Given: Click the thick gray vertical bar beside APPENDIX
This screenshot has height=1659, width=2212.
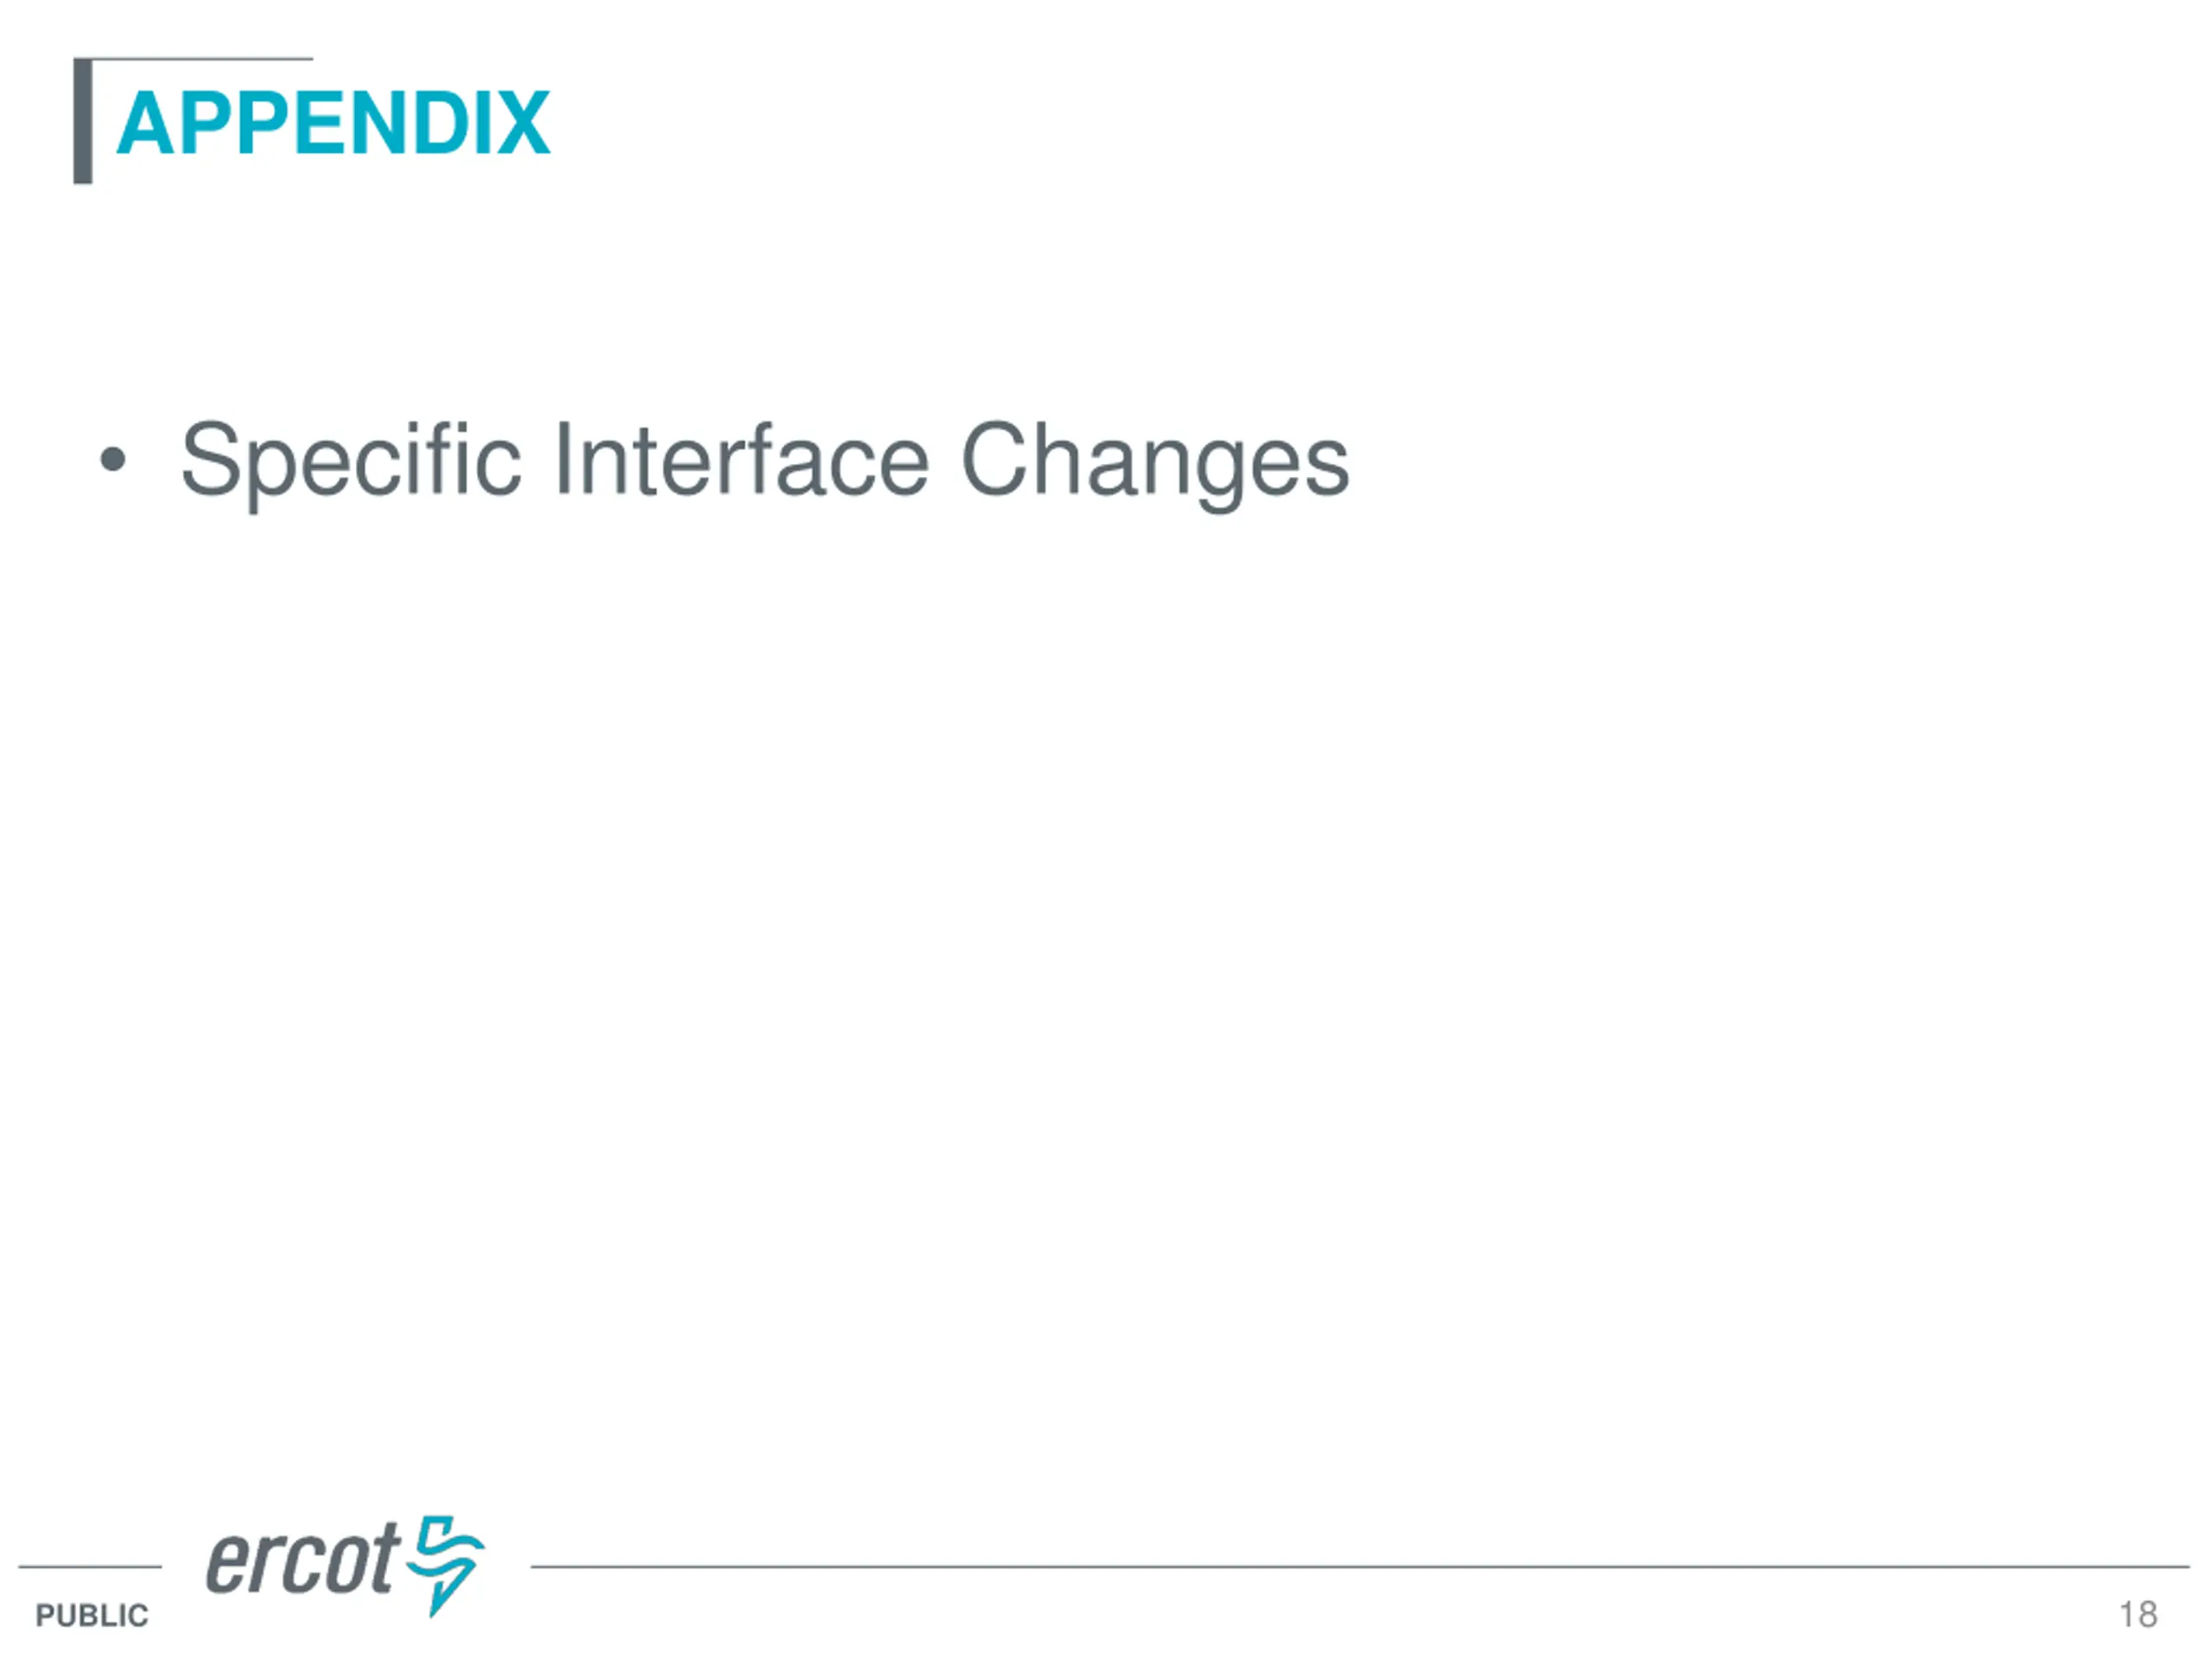Looking at the screenshot, I should pos(83,121).
